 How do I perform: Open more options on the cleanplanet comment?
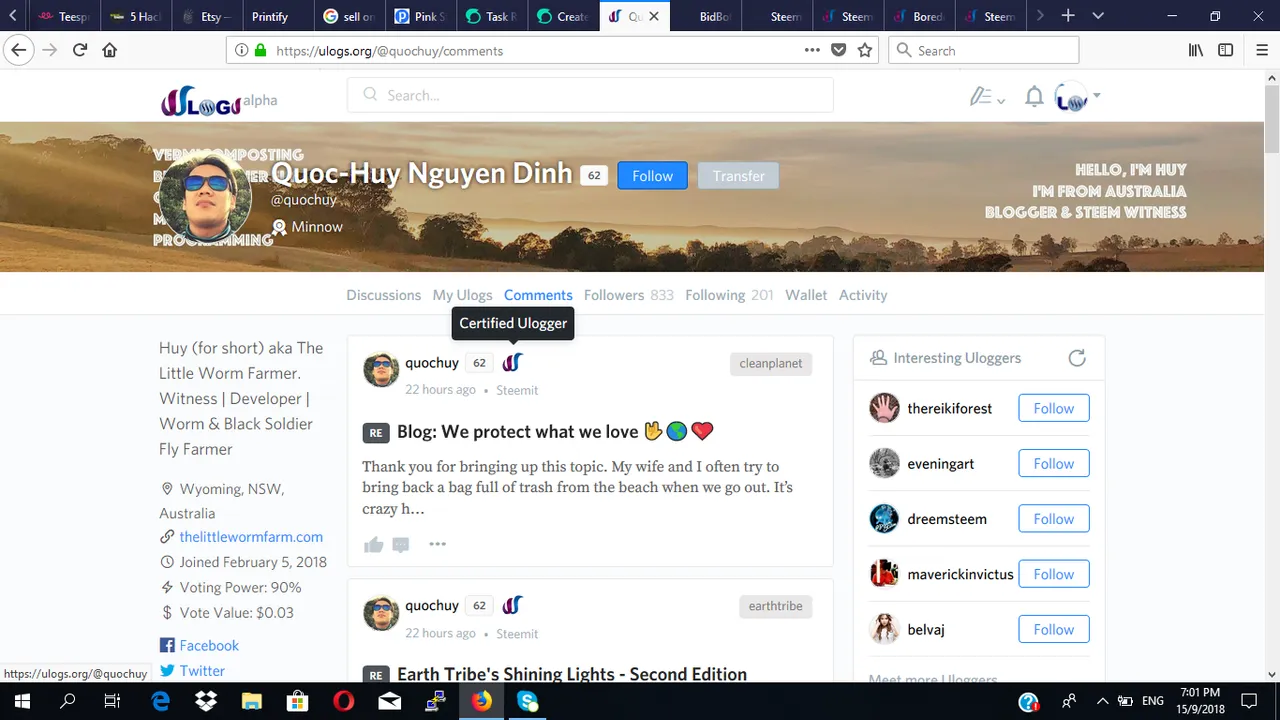tap(437, 544)
